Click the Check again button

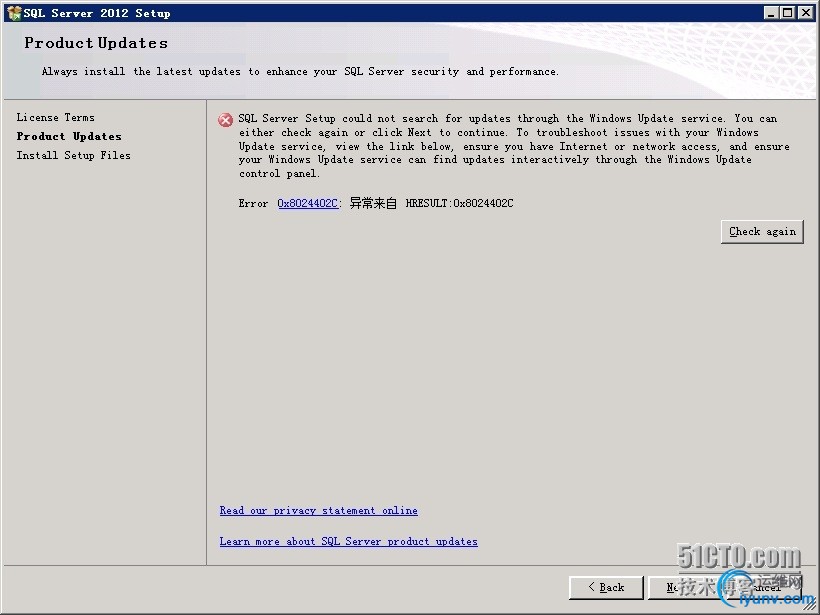tap(762, 232)
